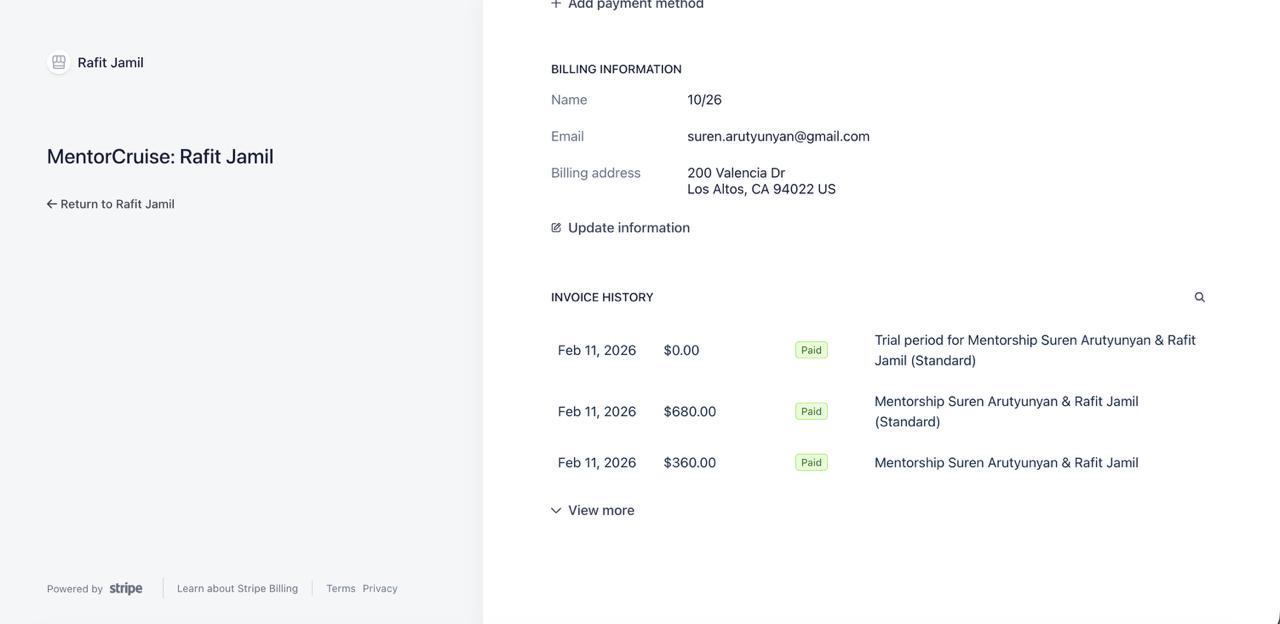
Task: Open Return to Rafit Jamil link
Action: [x=117, y=204]
